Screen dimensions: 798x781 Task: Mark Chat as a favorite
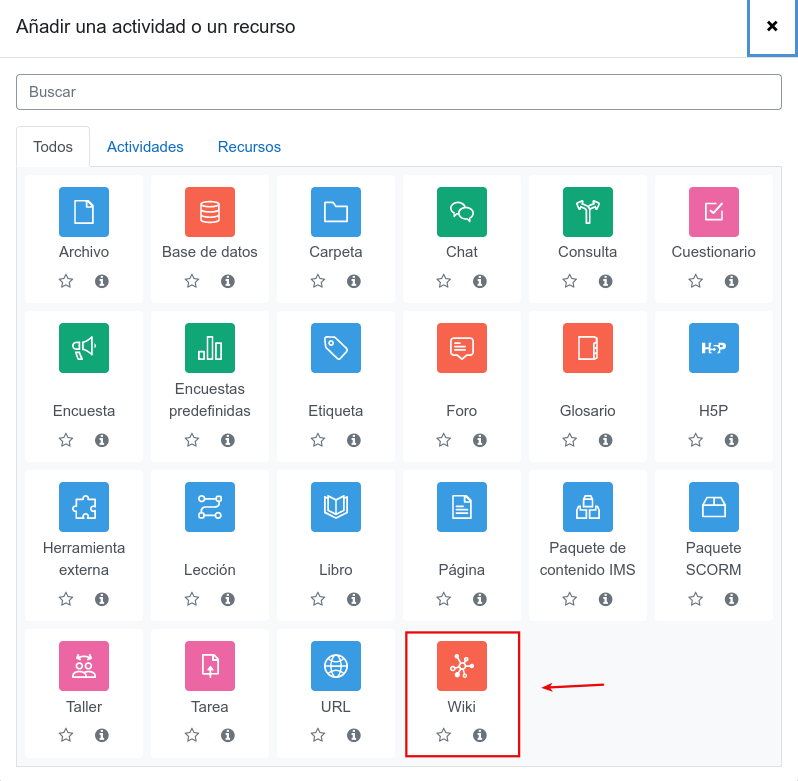click(444, 281)
